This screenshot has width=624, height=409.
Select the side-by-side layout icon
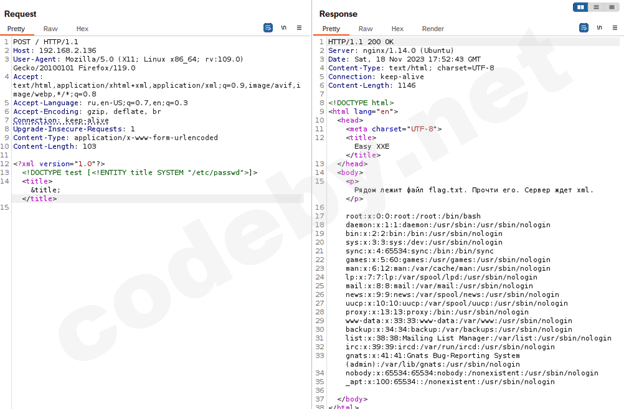(x=581, y=7)
